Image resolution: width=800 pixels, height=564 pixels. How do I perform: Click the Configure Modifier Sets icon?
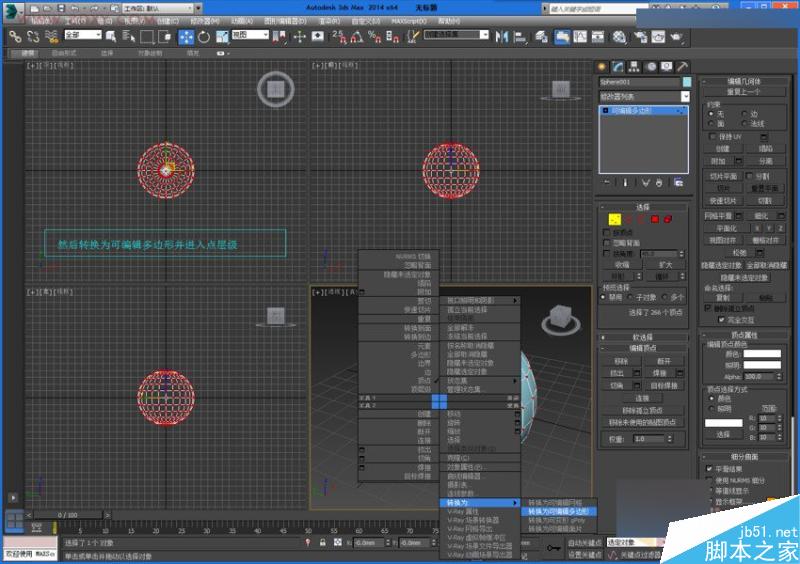click(x=678, y=182)
